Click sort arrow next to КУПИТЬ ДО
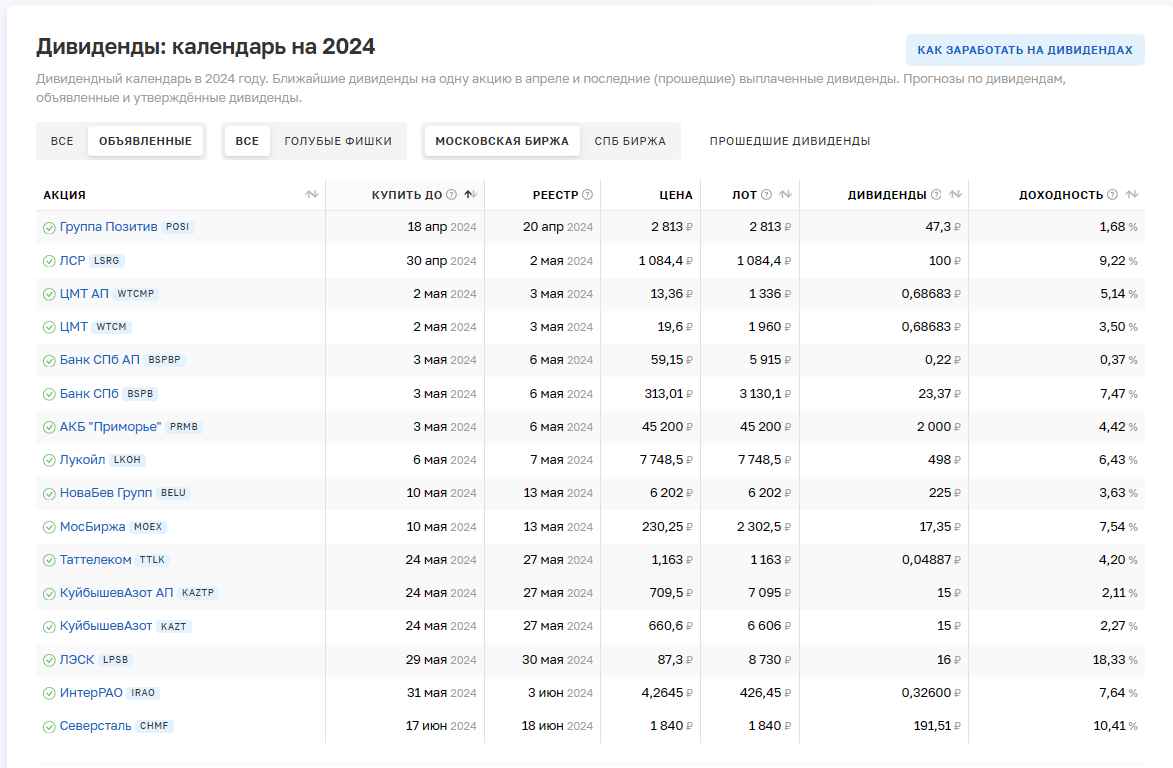Screen dimensions: 1173x768 (470, 194)
